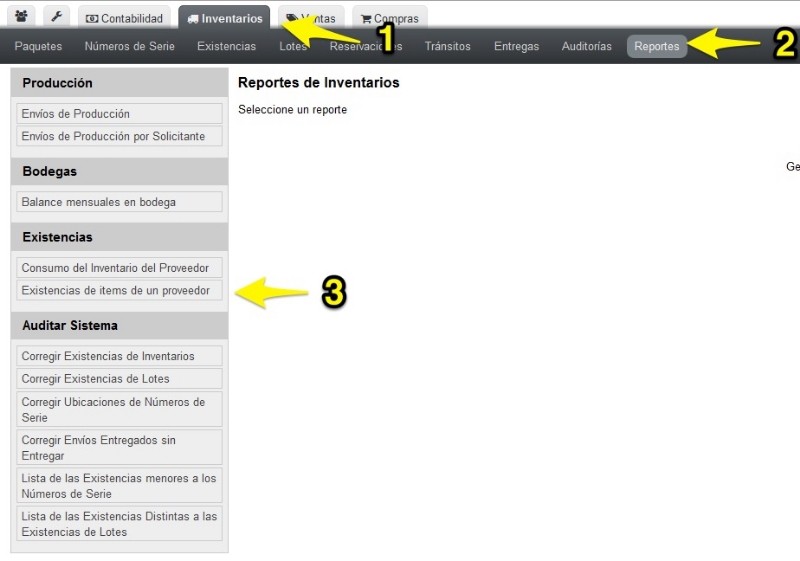Open Envíos de Producción por Solicitante
The image size is (800, 561).
[x=119, y=136]
